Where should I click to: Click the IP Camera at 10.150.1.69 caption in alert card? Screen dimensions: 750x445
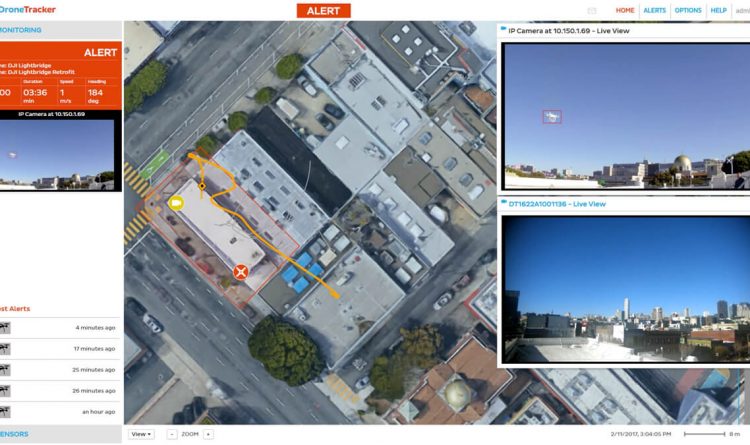coord(51,114)
